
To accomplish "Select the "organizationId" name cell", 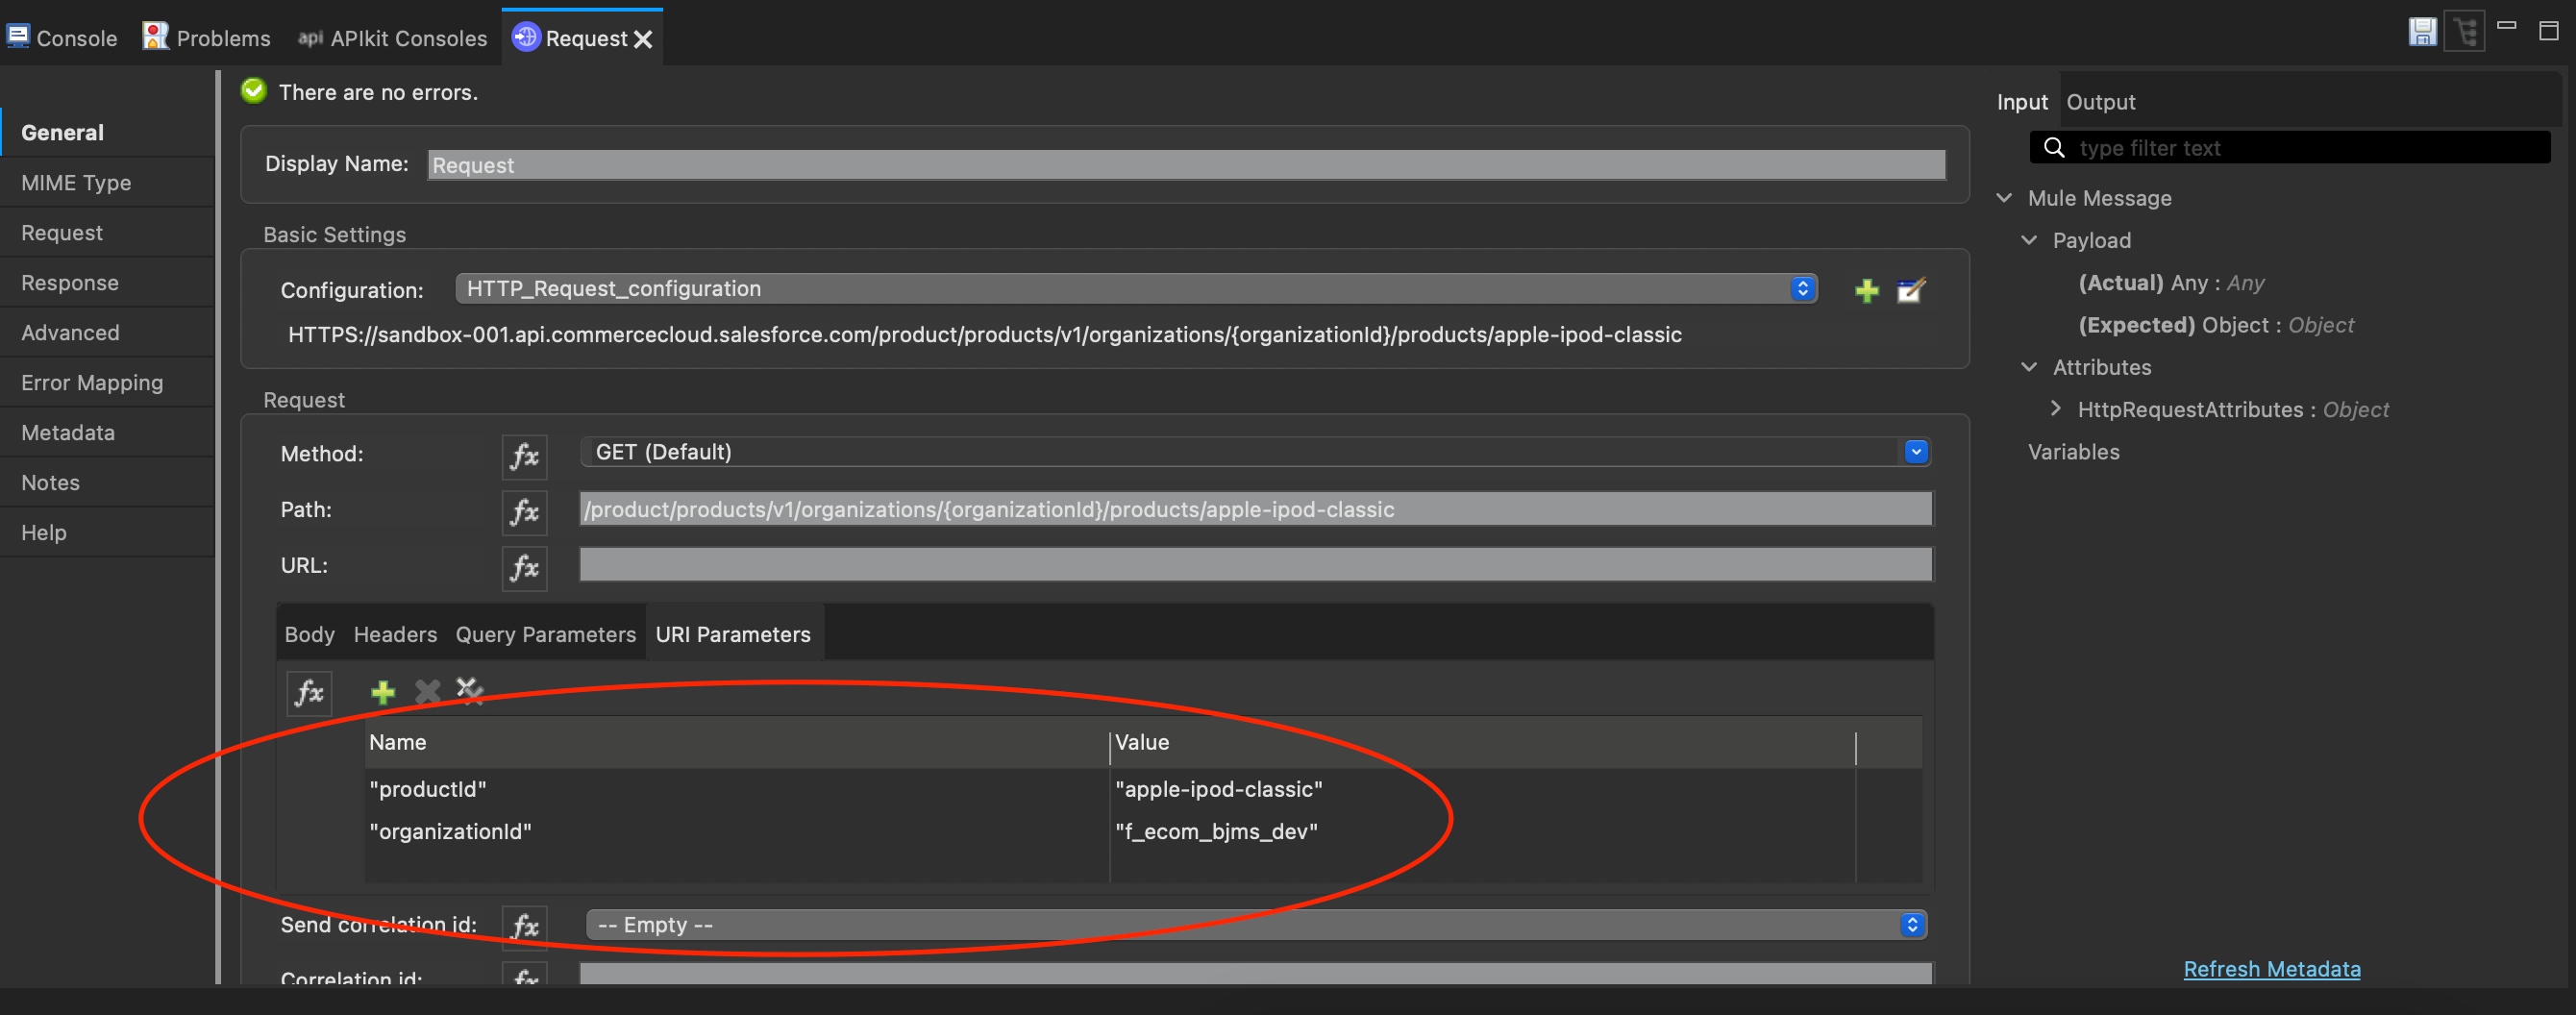I will [450, 831].
